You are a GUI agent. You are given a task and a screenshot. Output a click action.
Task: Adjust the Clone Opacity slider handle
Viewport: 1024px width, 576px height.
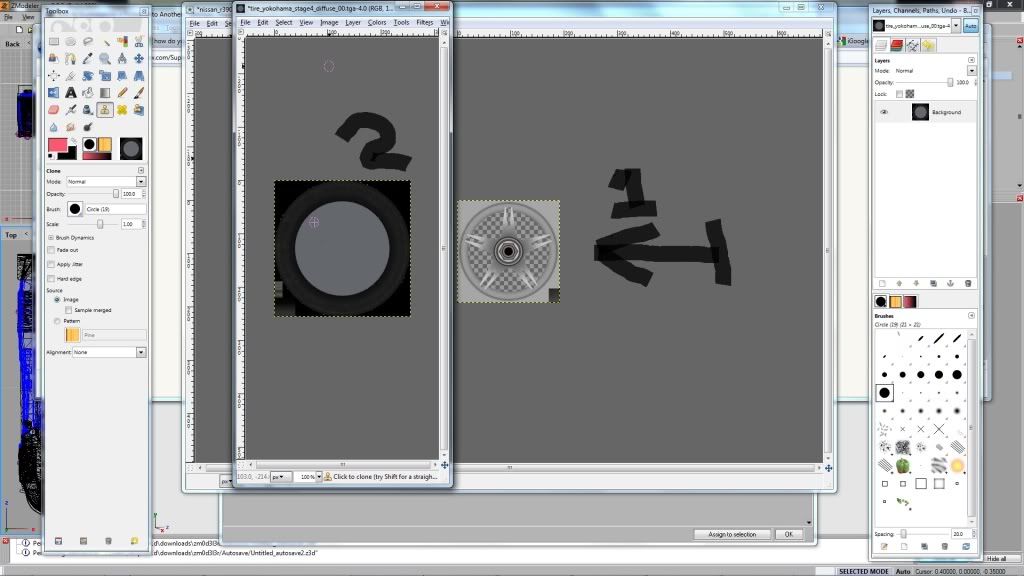pyautogui.click(x=116, y=194)
